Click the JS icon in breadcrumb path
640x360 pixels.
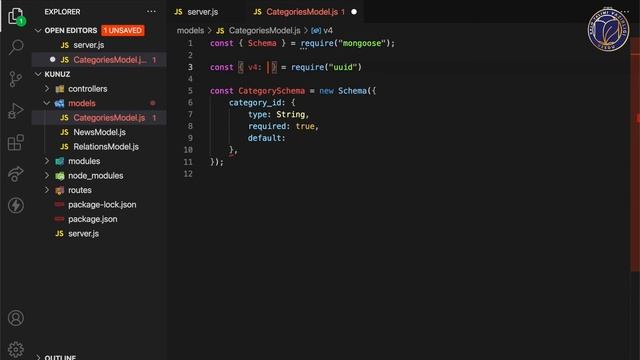220,31
